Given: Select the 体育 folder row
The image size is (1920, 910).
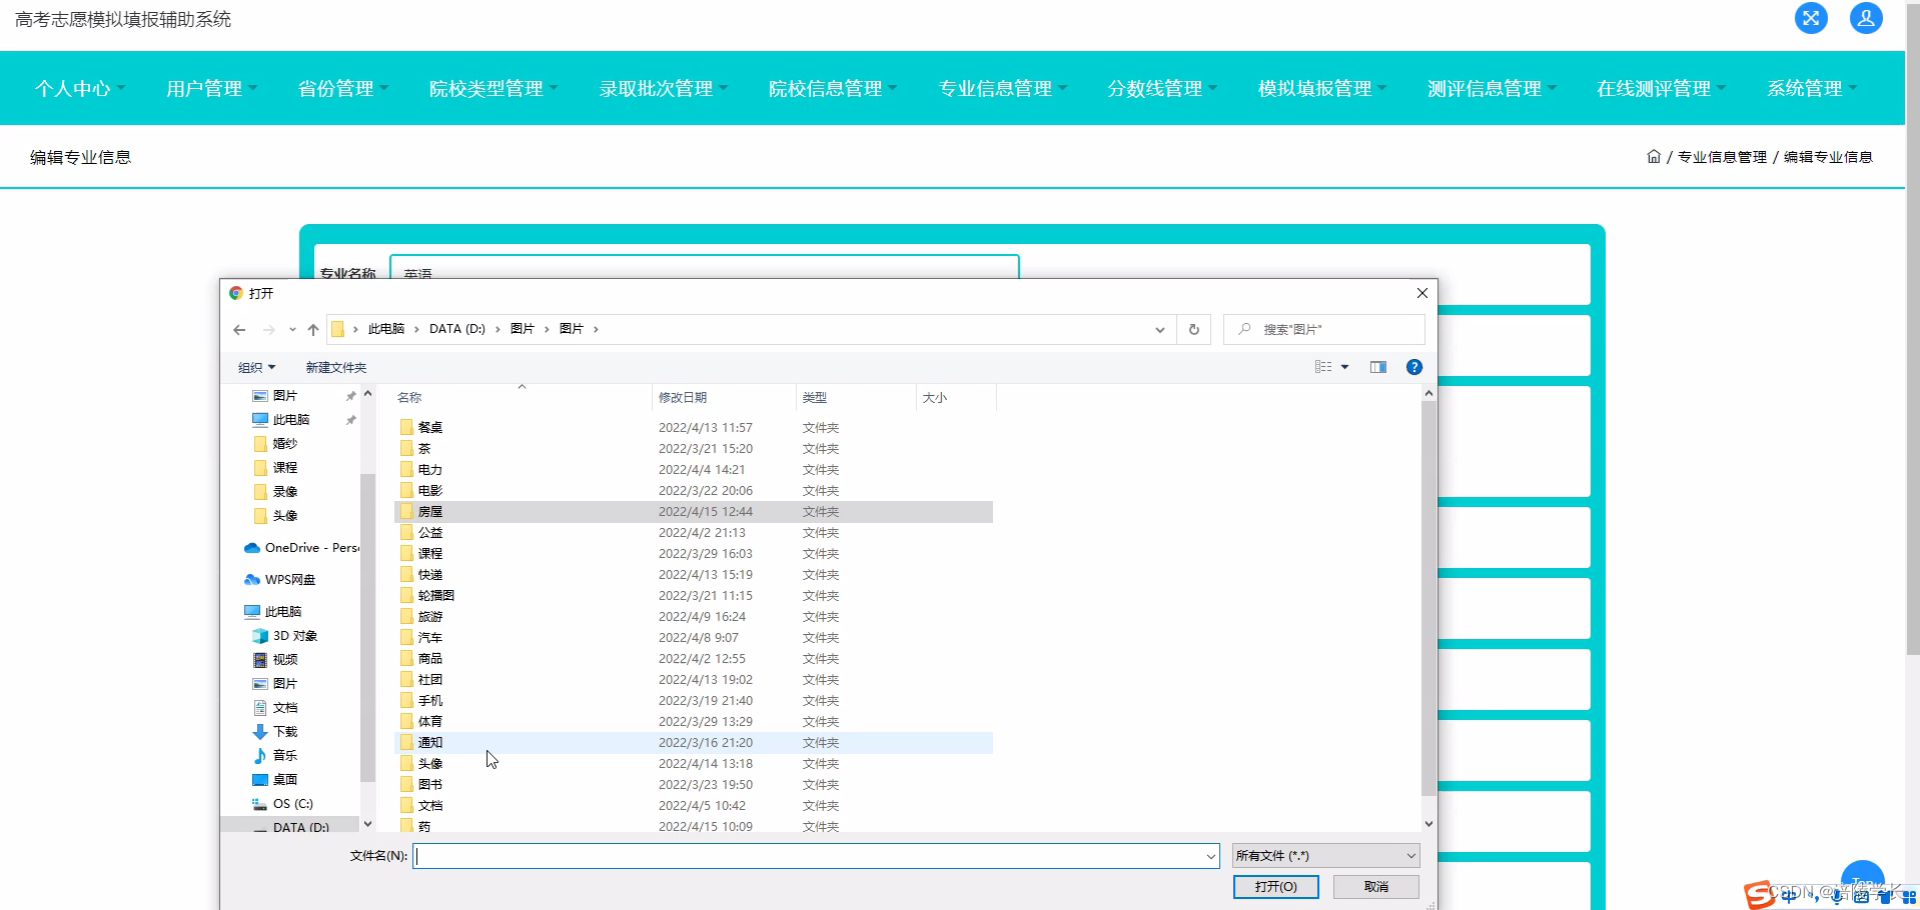Looking at the screenshot, I should click(694, 721).
